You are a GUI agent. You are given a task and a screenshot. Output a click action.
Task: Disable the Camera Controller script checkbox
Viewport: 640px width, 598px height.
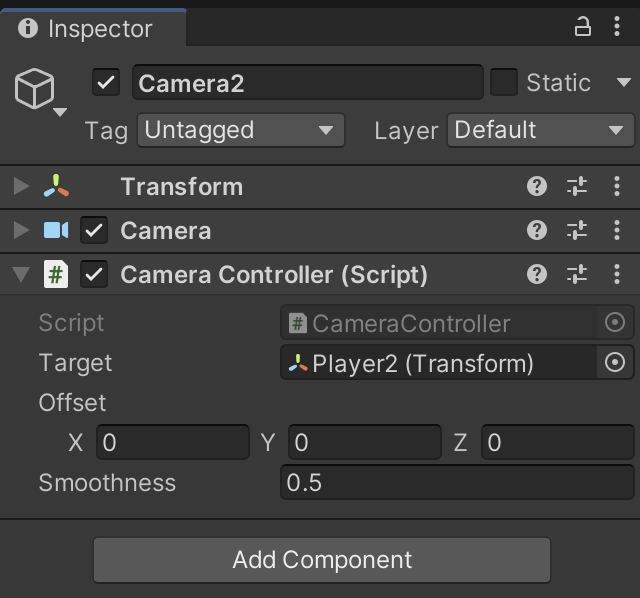coord(94,274)
